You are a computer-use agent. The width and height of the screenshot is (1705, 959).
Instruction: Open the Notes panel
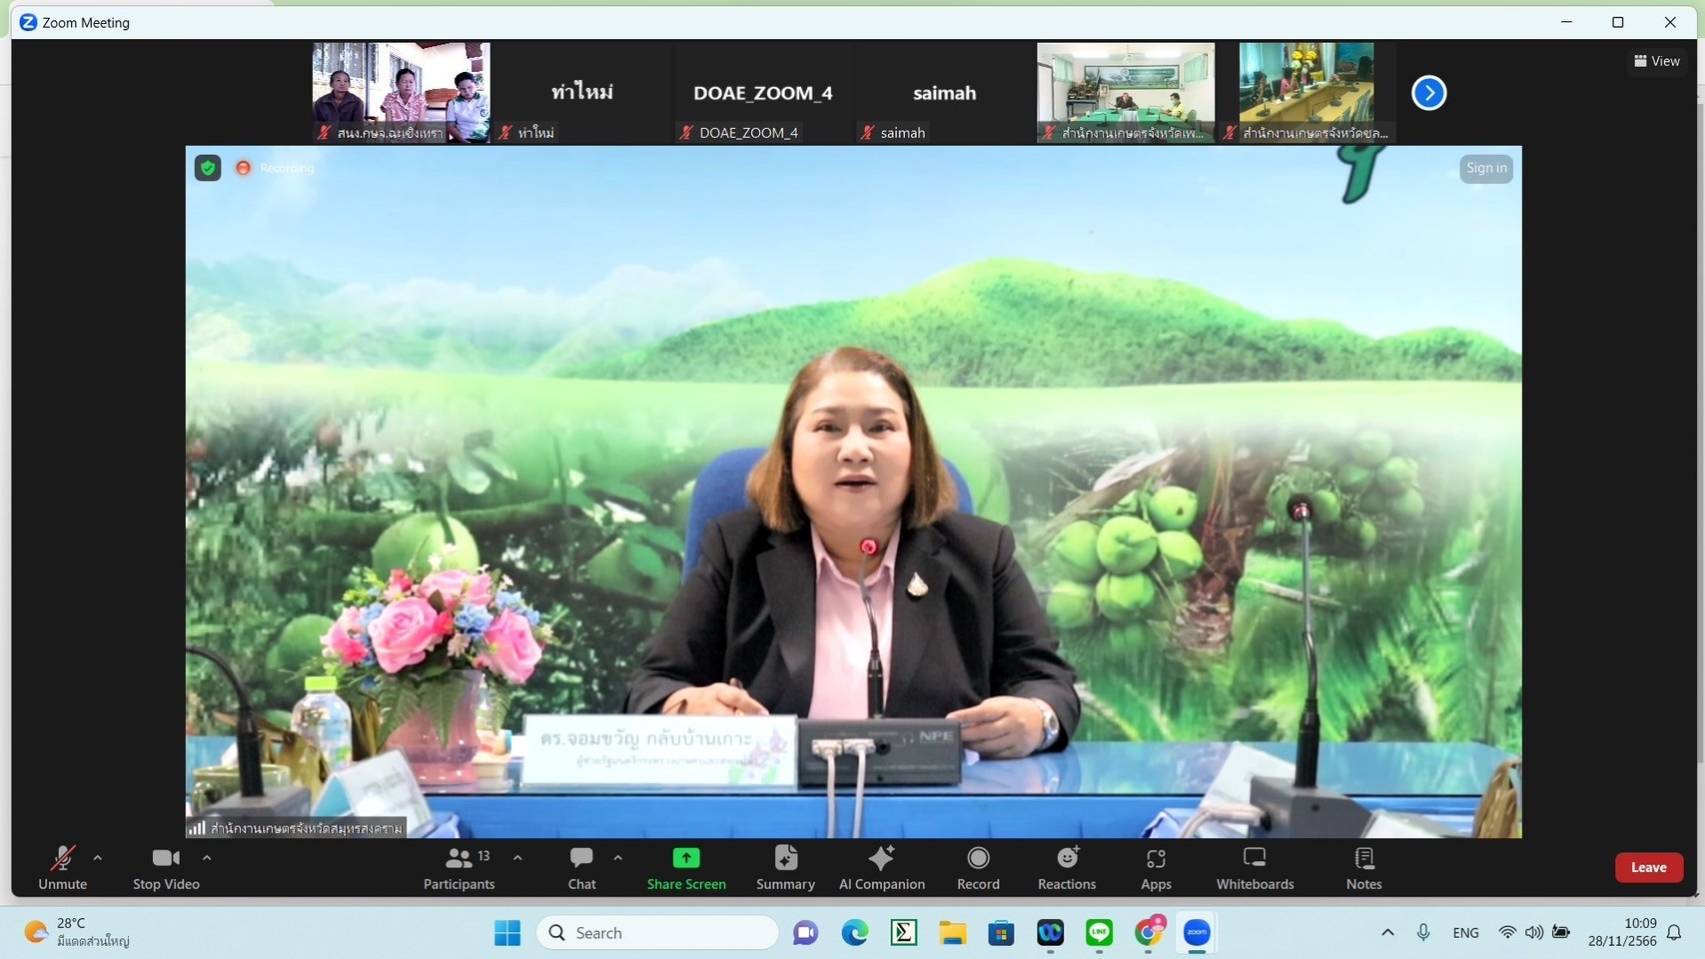point(1363,867)
